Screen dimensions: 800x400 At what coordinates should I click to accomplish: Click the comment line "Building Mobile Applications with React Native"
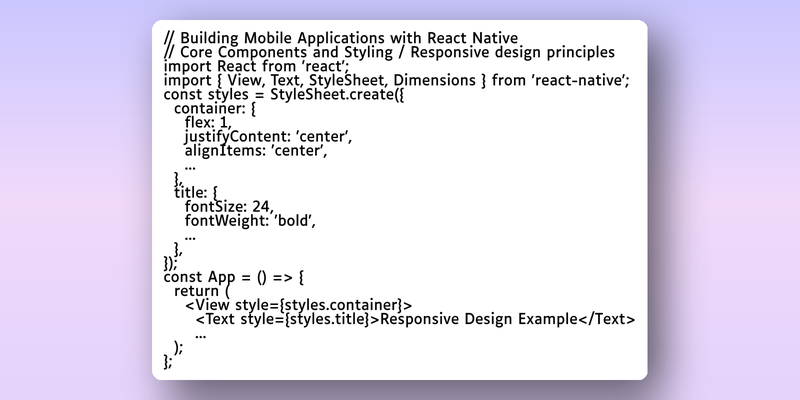point(341,38)
